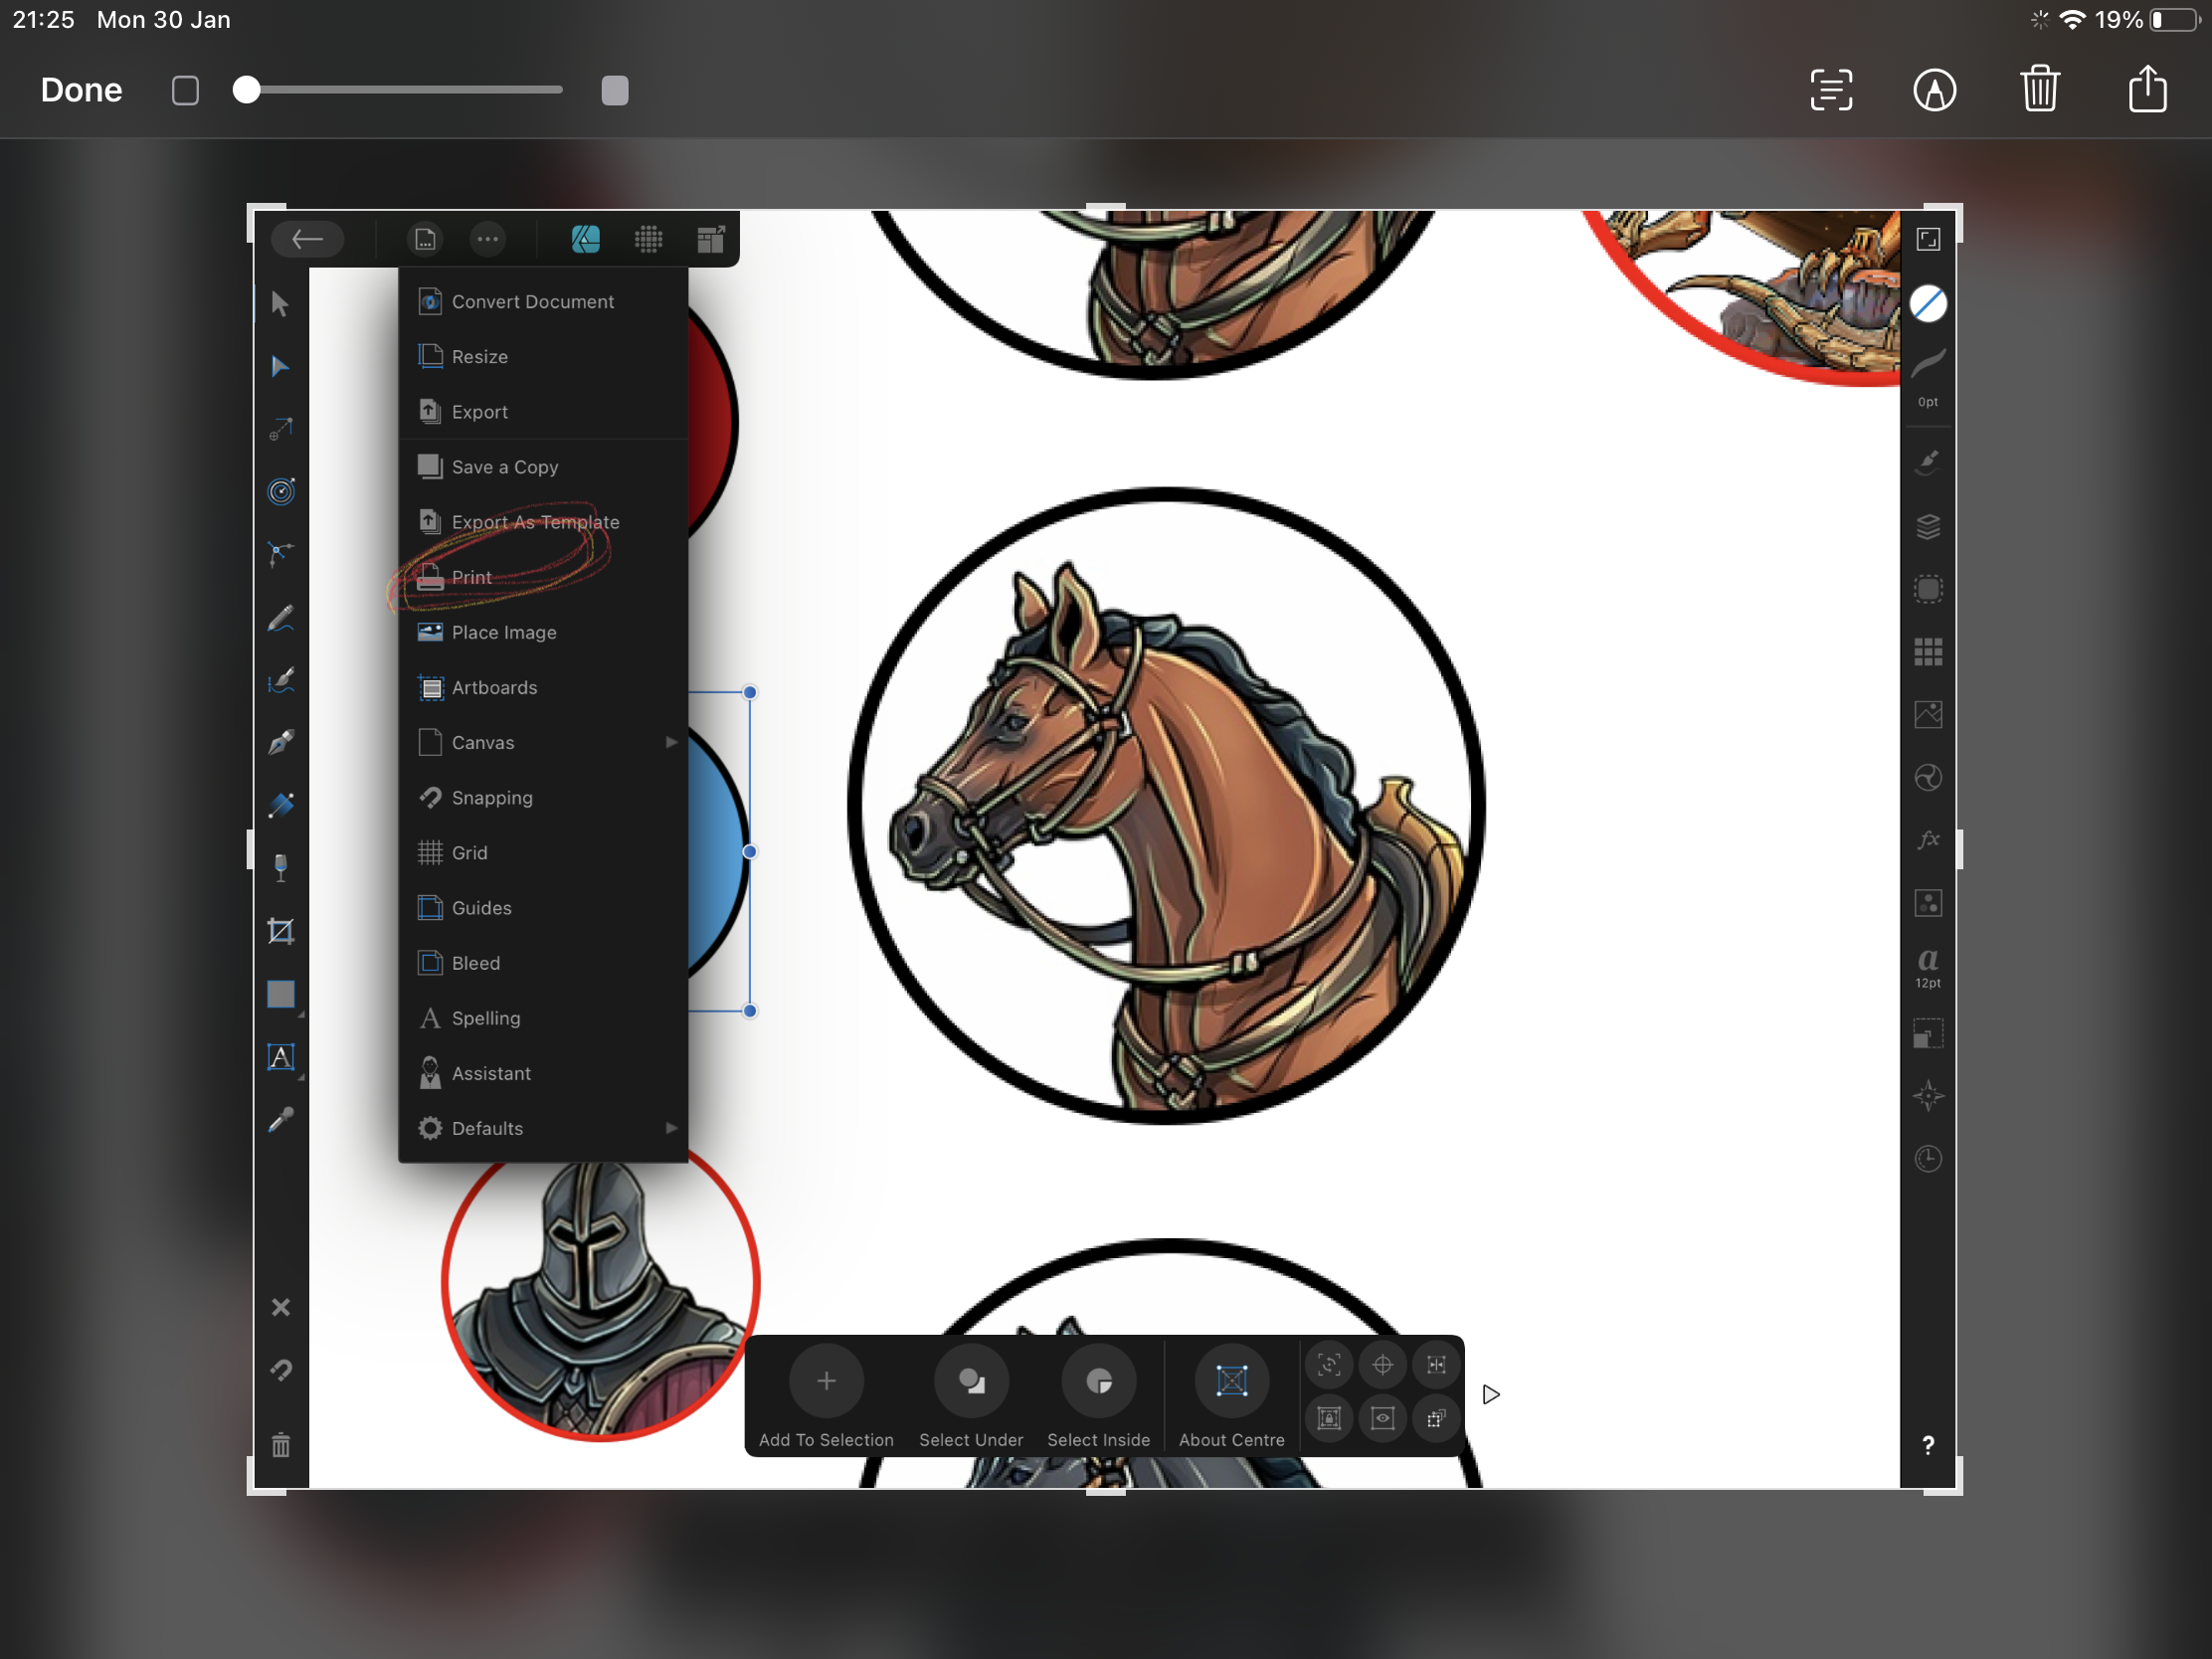Image resolution: width=2212 pixels, height=1659 pixels.
Task: Switch to the Designer persona
Action: click(585, 239)
